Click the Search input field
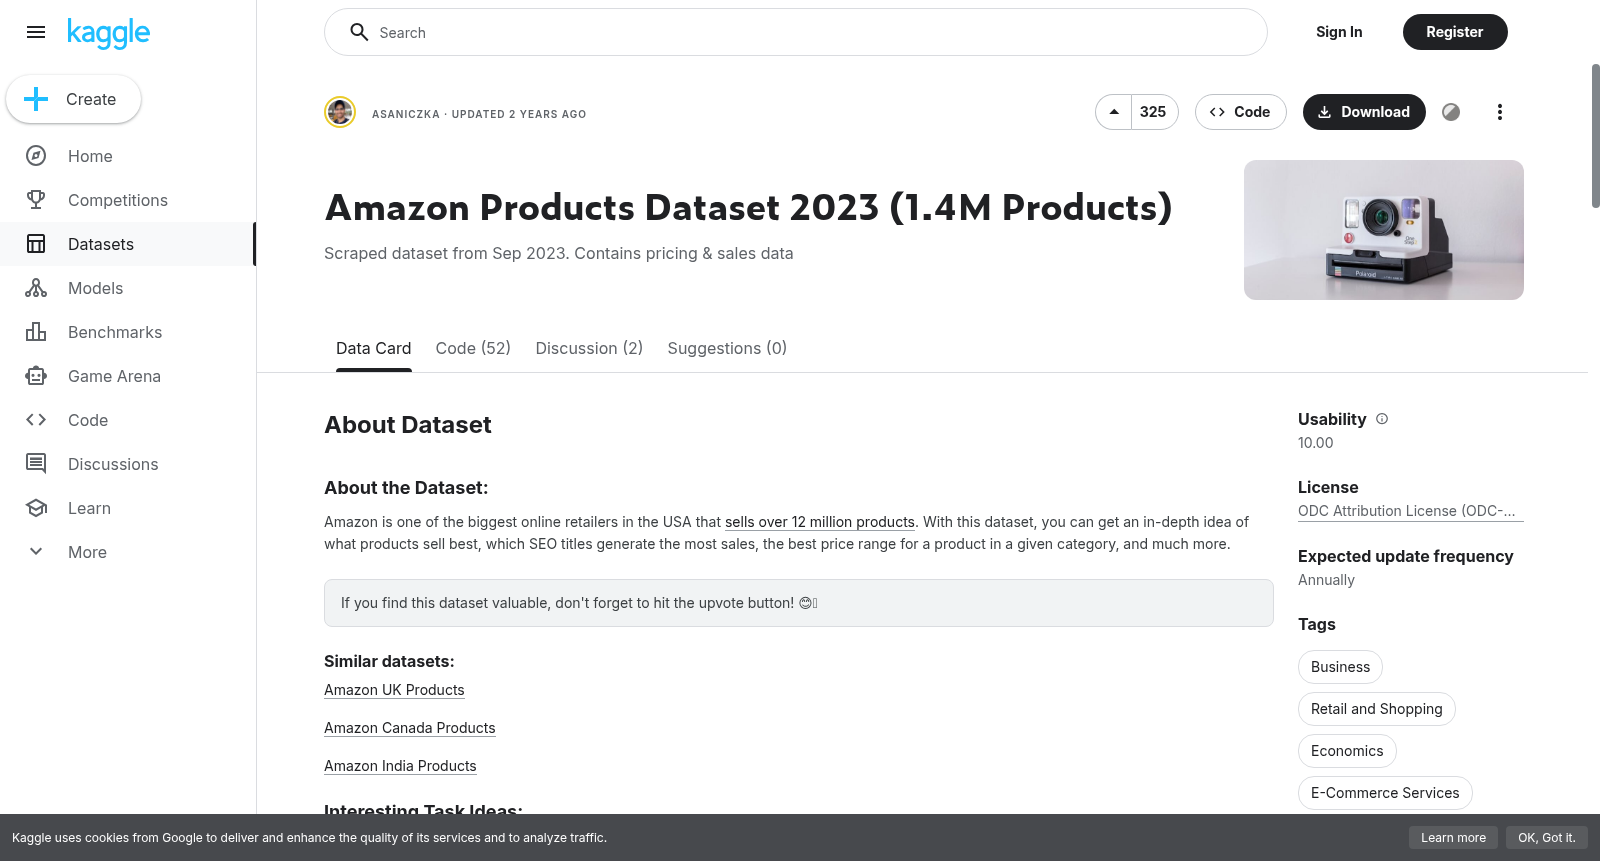The height and width of the screenshot is (861, 1600). 796,32
